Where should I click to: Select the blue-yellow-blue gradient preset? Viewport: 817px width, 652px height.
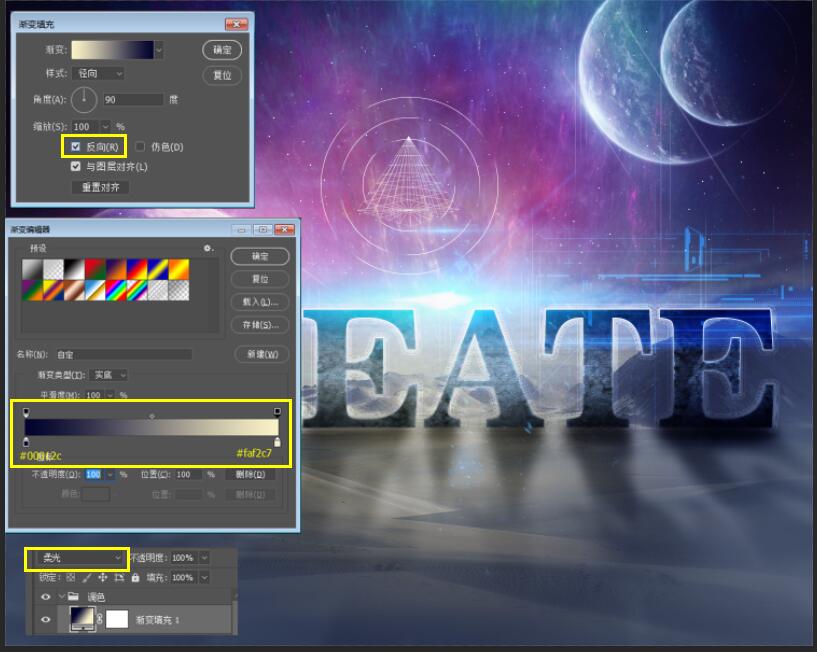pyautogui.click(x=157, y=269)
